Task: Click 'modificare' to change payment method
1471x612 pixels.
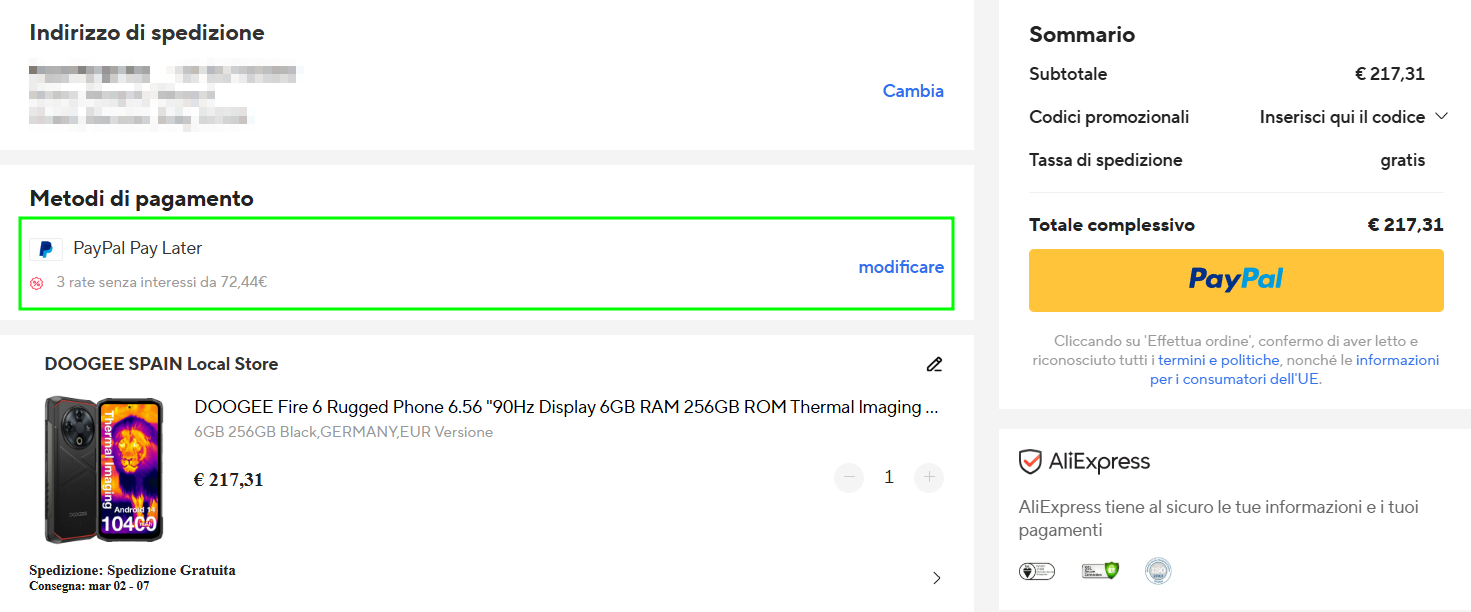Action: tap(900, 267)
